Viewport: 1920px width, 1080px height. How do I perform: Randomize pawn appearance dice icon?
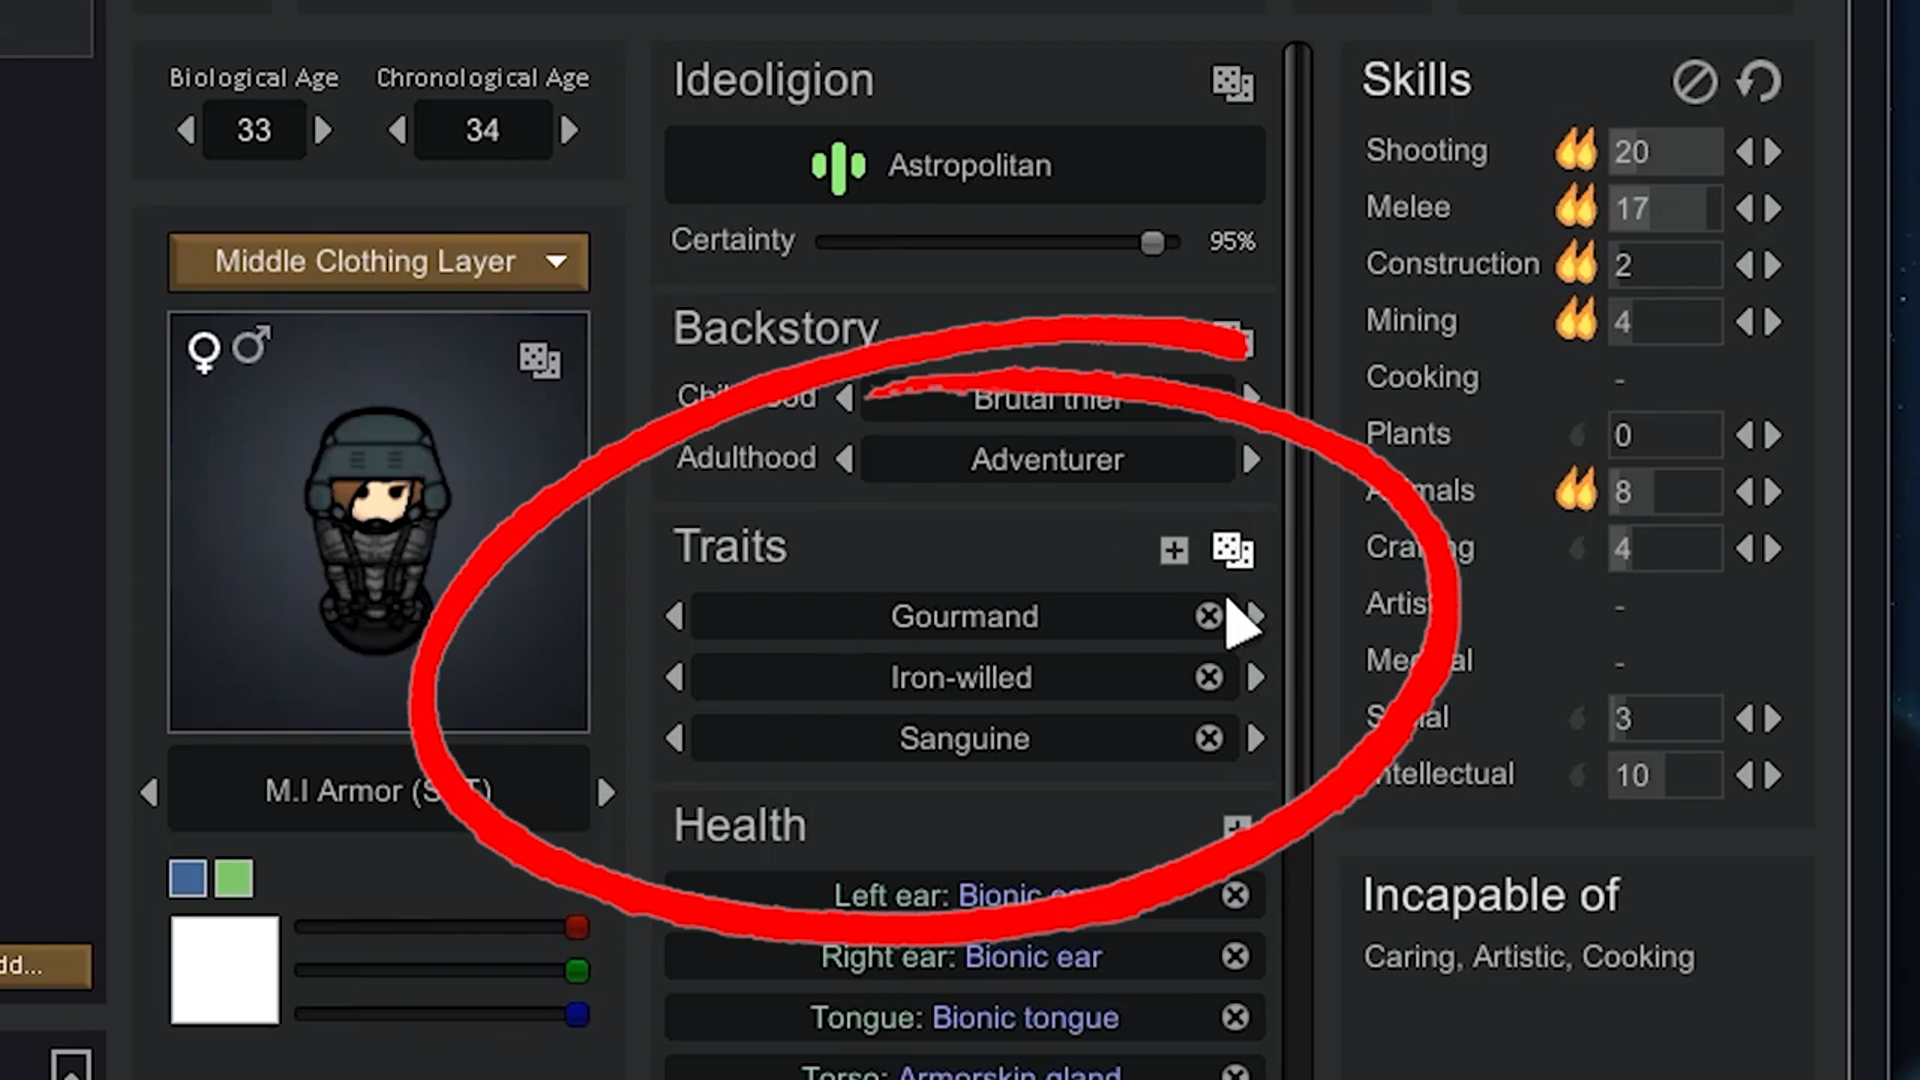tap(540, 359)
